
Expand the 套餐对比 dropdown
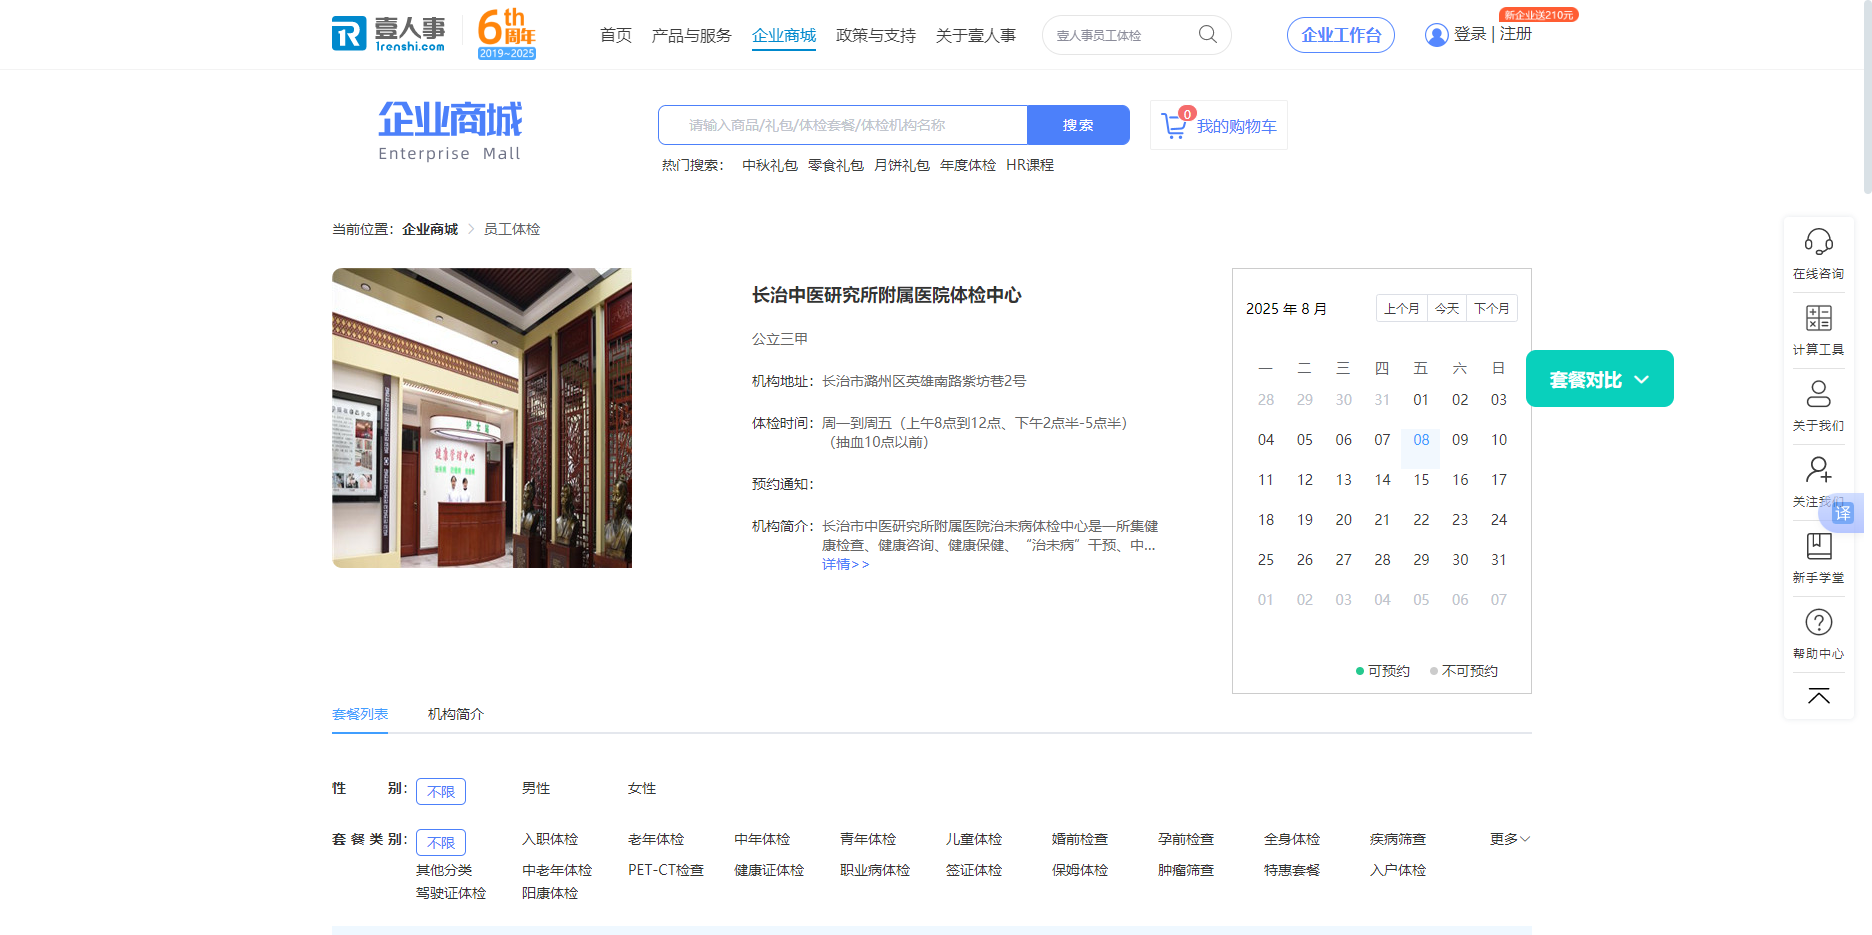(x=1599, y=379)
